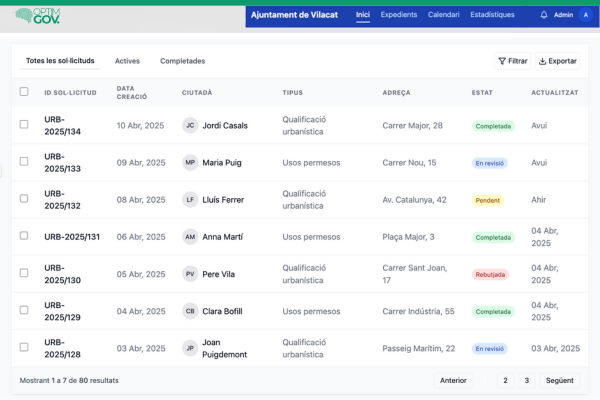Open the Exportar export menu

558,61
